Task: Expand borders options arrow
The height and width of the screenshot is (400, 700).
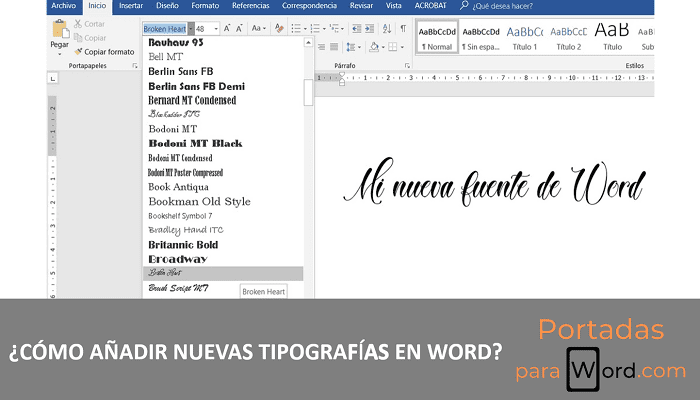Action: tap(402, 47)
